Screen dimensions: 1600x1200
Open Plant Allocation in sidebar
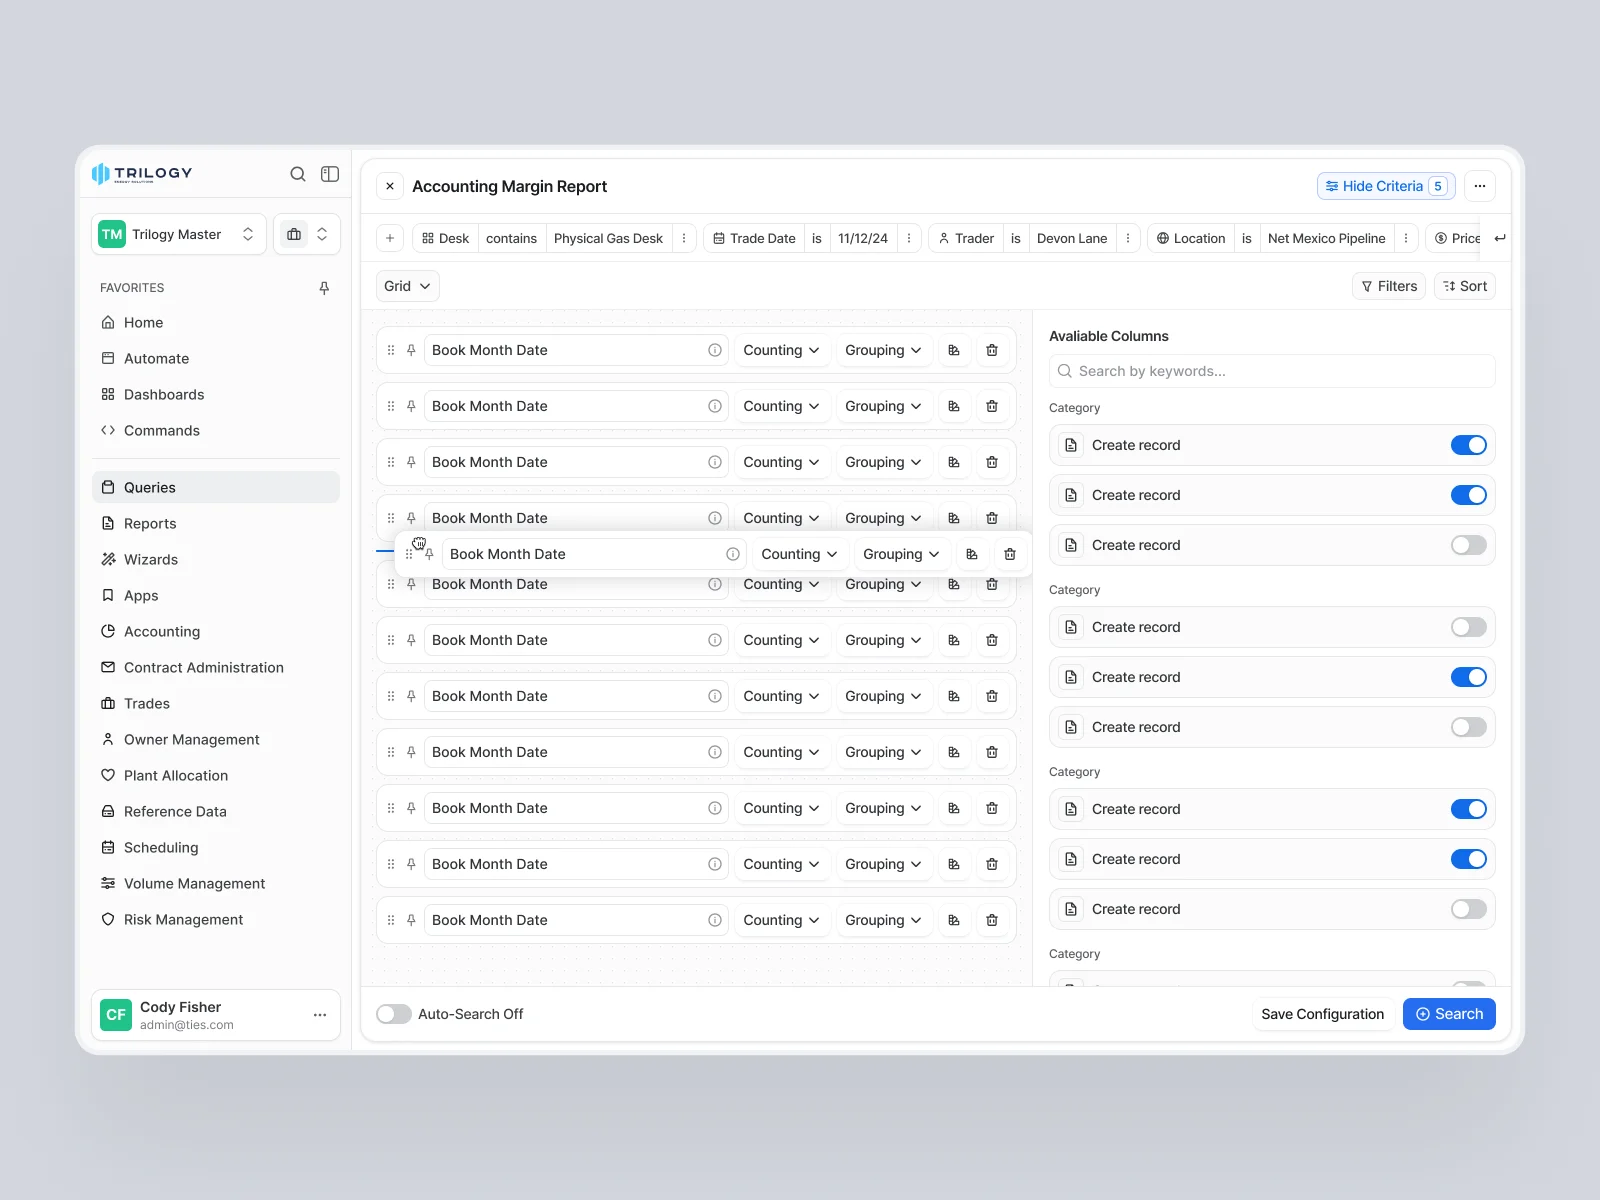coord(216,775)
